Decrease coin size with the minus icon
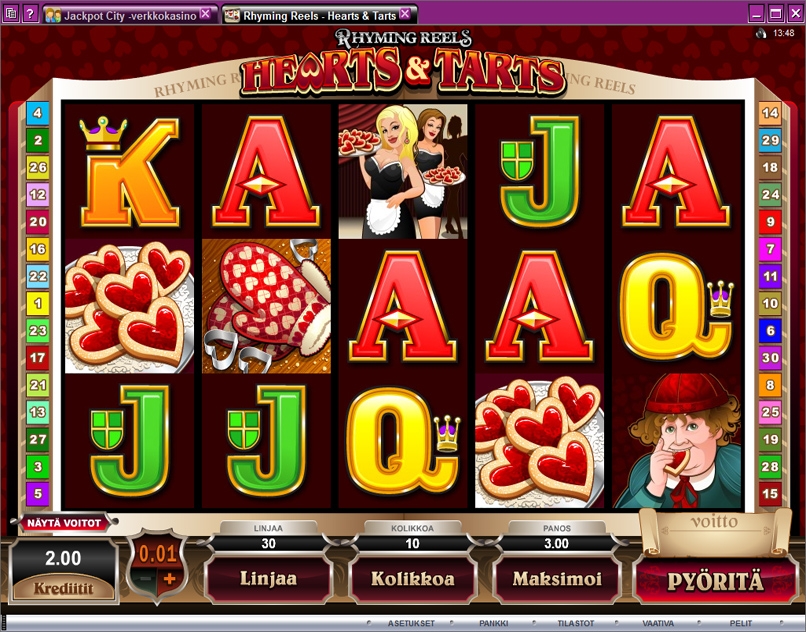The image size is (806, 632). pos(145,579)
